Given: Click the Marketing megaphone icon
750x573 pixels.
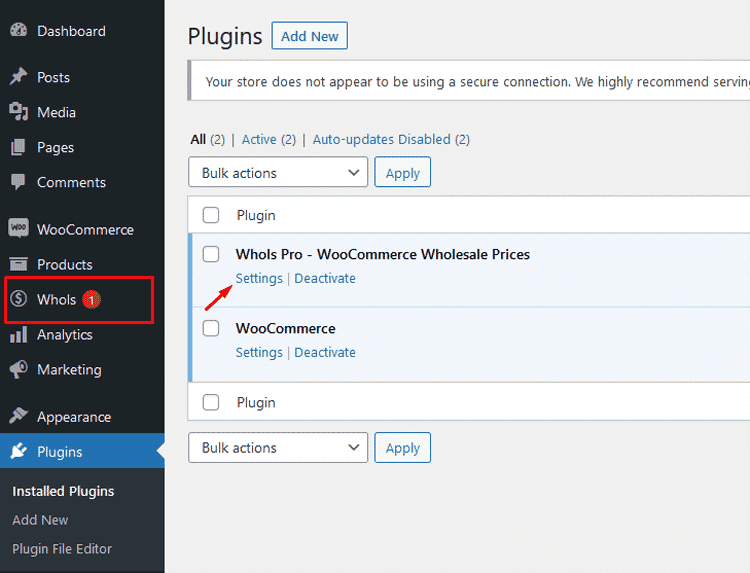Looking at the screenshot, I should click(x=19, y=369).
